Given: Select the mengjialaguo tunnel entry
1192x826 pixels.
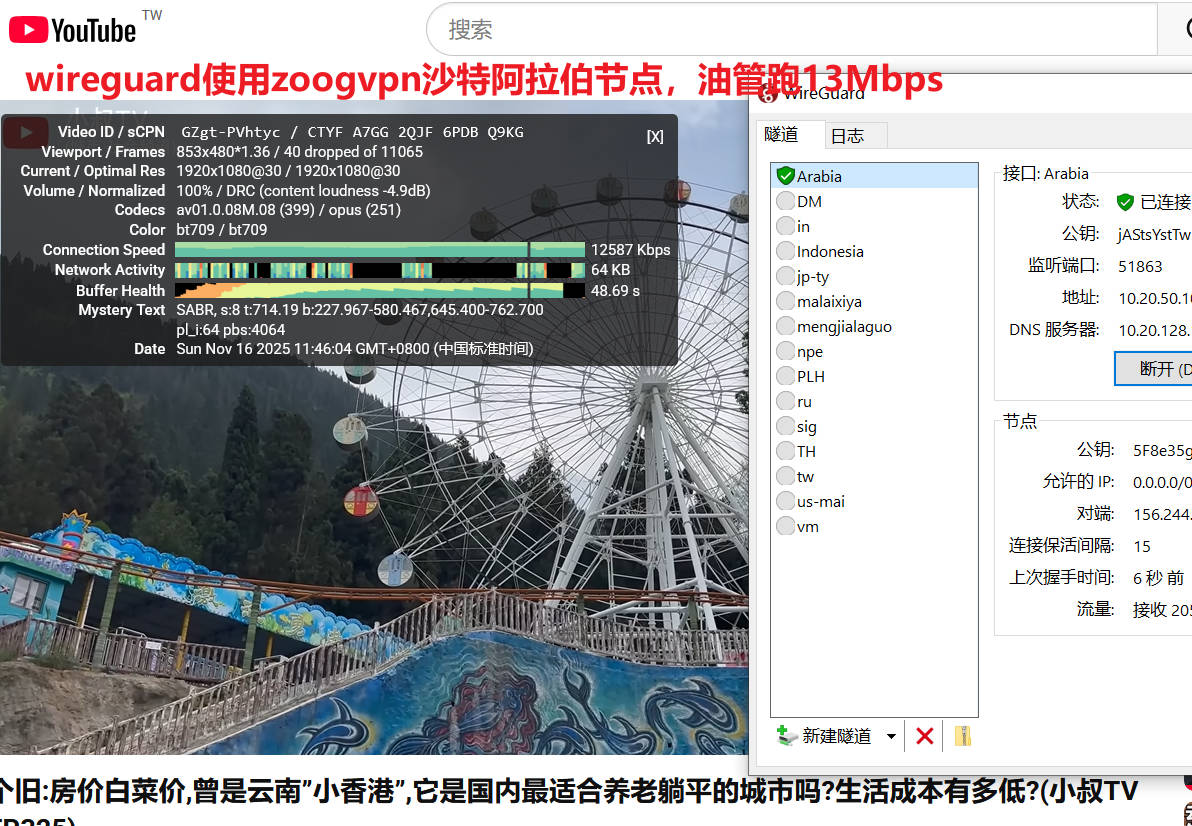Looking at the screenshot, I should click(x=844, y=326).
